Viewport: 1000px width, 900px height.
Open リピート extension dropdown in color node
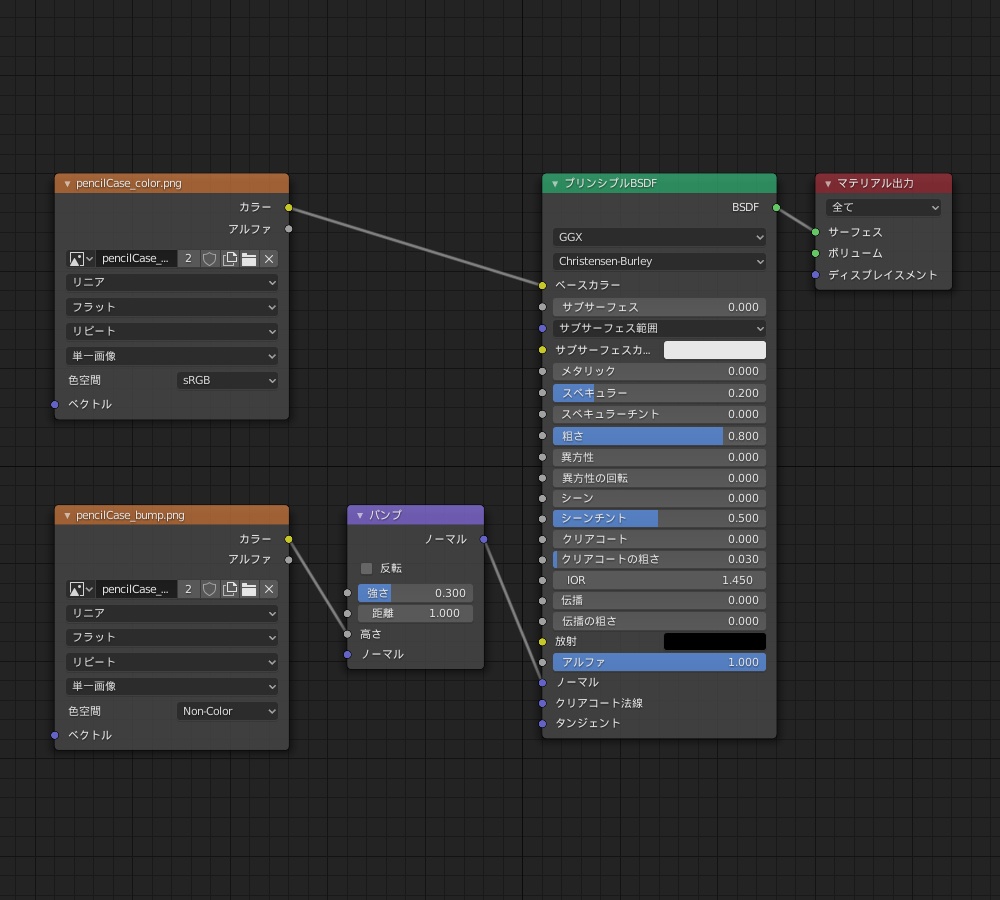tap(172, 331)
